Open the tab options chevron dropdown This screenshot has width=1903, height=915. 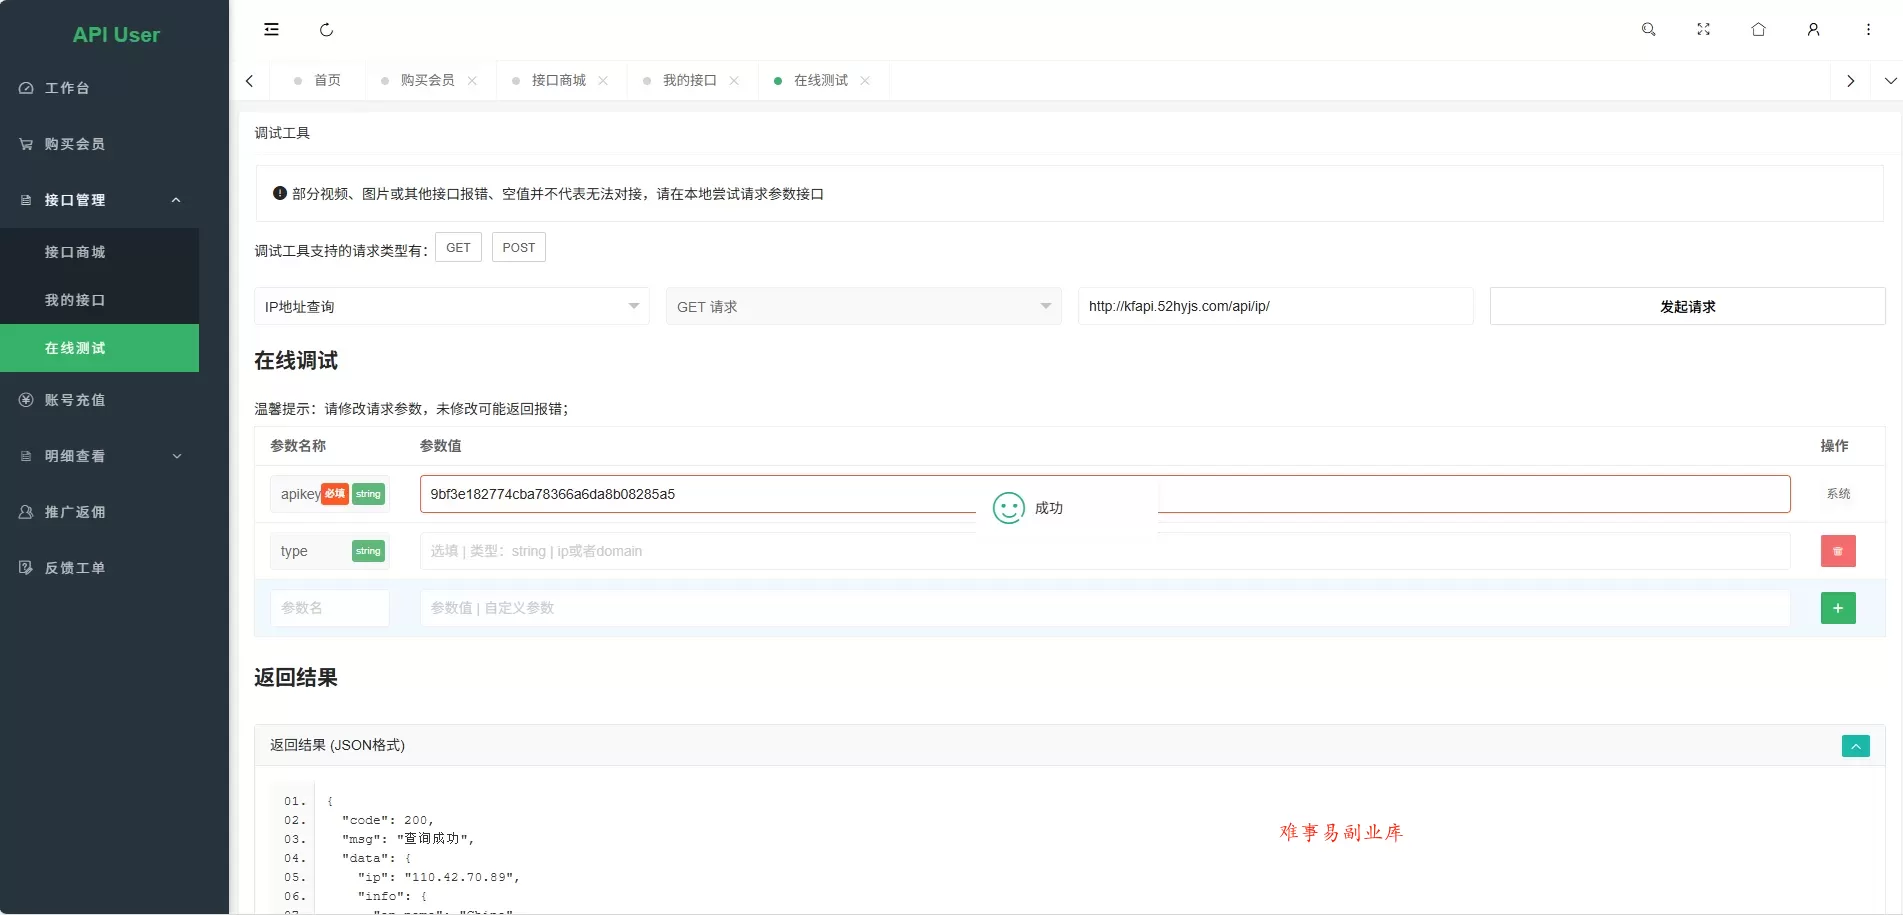coord(1890,81)
